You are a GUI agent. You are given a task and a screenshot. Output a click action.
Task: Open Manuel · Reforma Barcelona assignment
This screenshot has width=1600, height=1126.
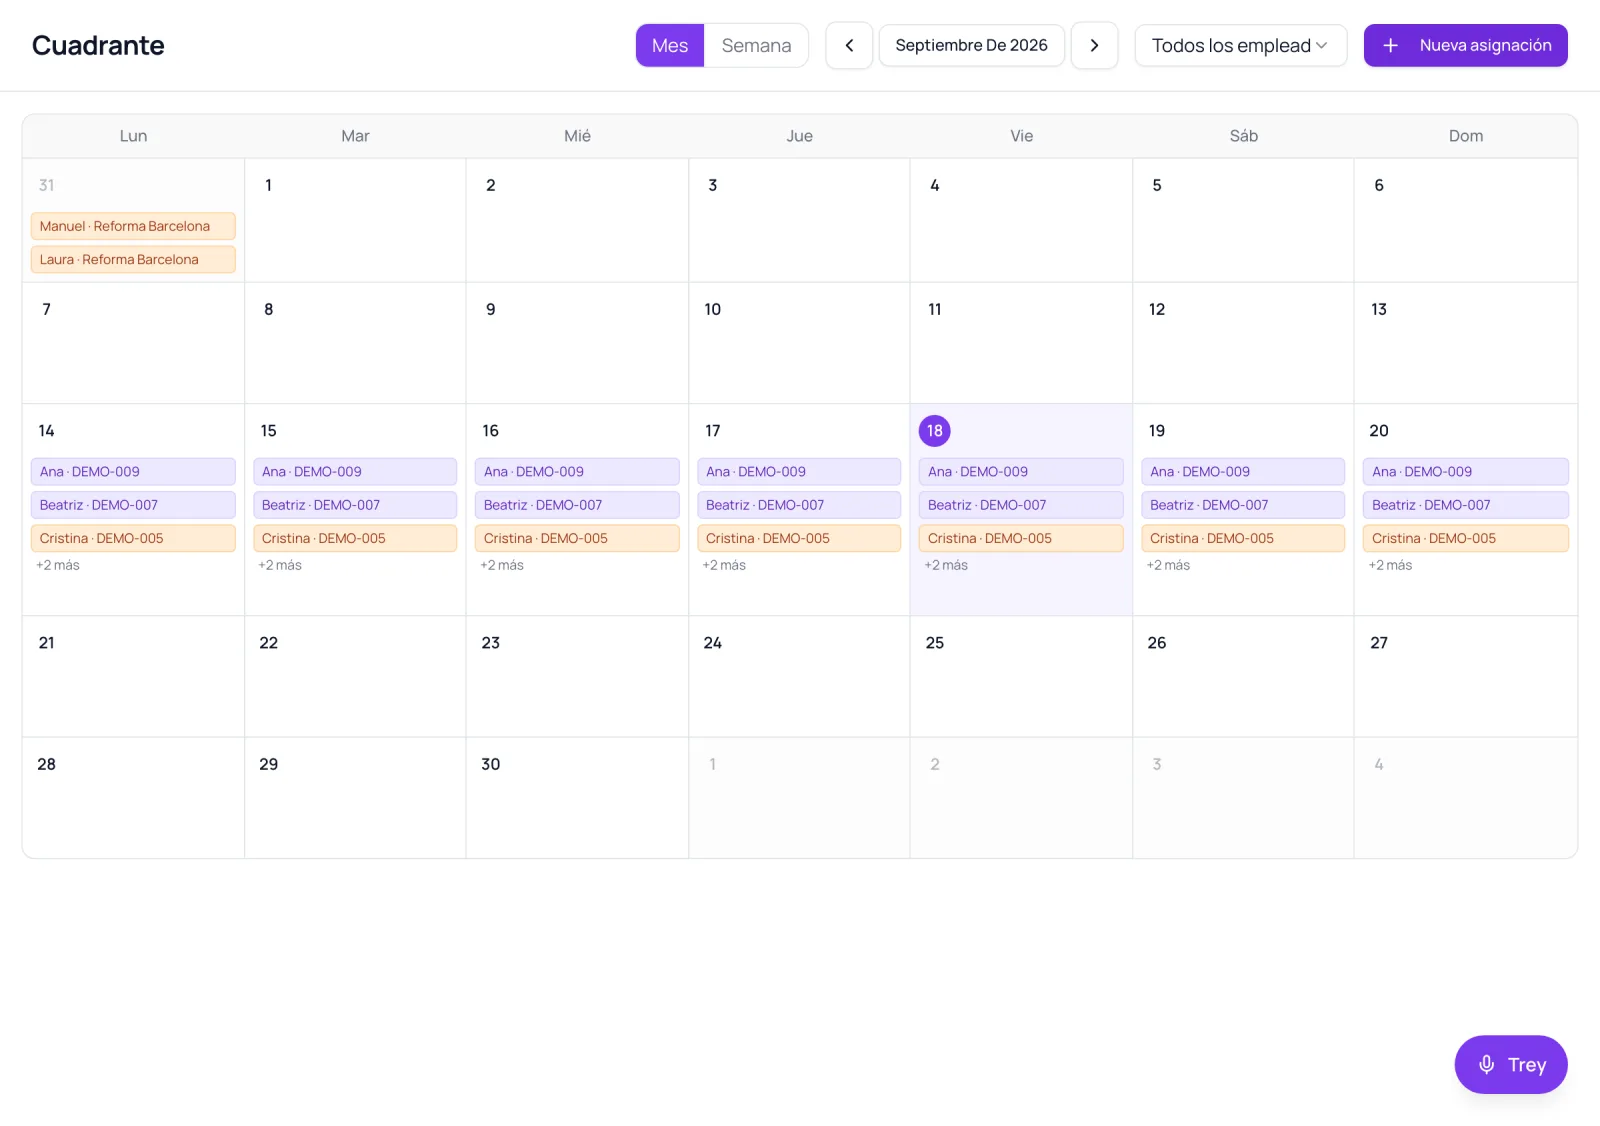[x=133, y=226]
